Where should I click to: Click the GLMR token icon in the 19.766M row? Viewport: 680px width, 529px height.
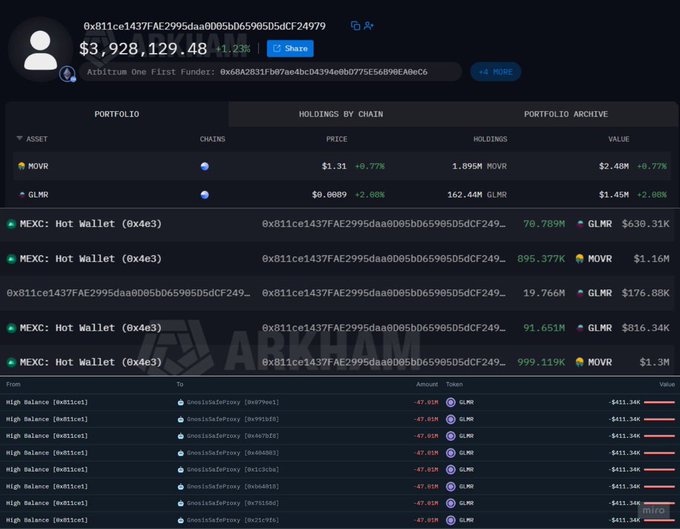(x=580, y=293)
